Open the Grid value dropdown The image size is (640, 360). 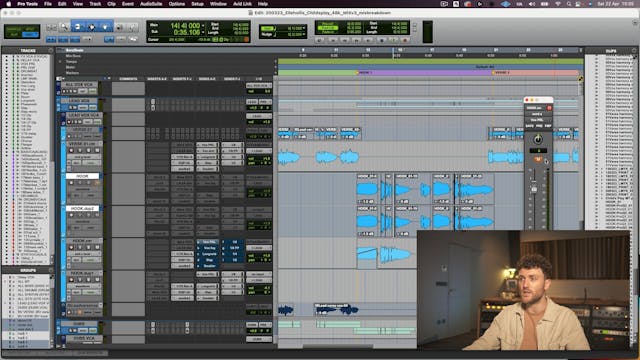(x=304, y=29)
